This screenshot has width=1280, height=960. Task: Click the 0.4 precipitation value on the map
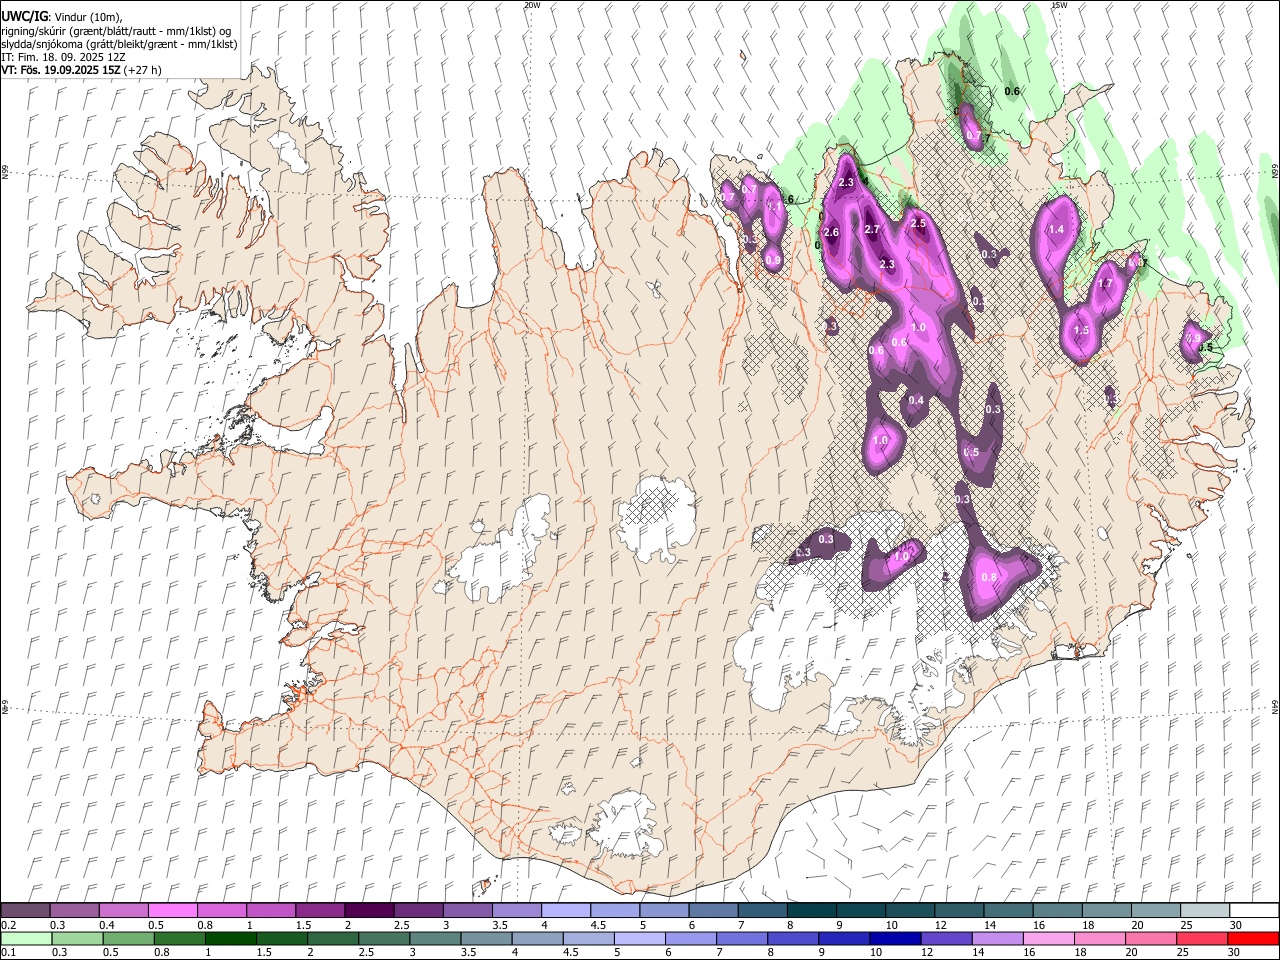coord(916,400)
